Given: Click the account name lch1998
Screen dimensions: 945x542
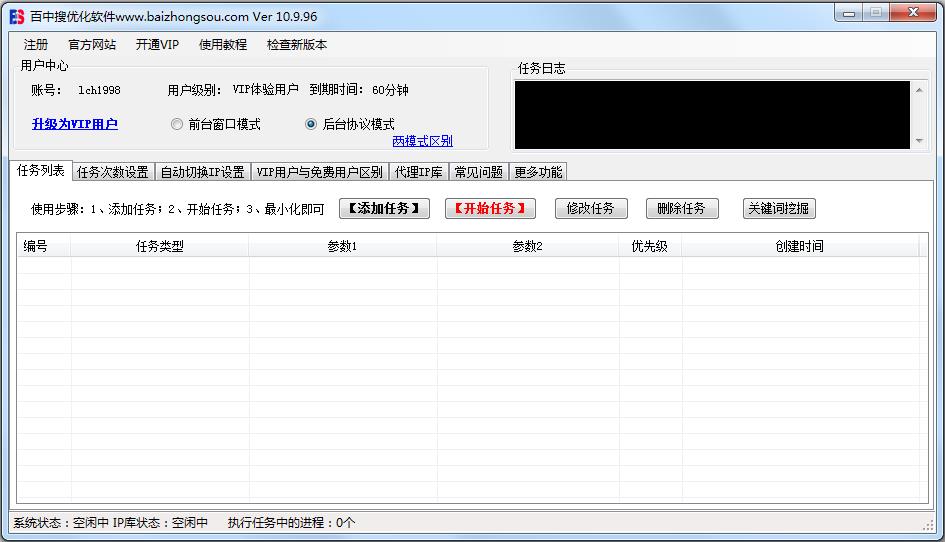Looking at the screenshot, I should click(99, 90).
